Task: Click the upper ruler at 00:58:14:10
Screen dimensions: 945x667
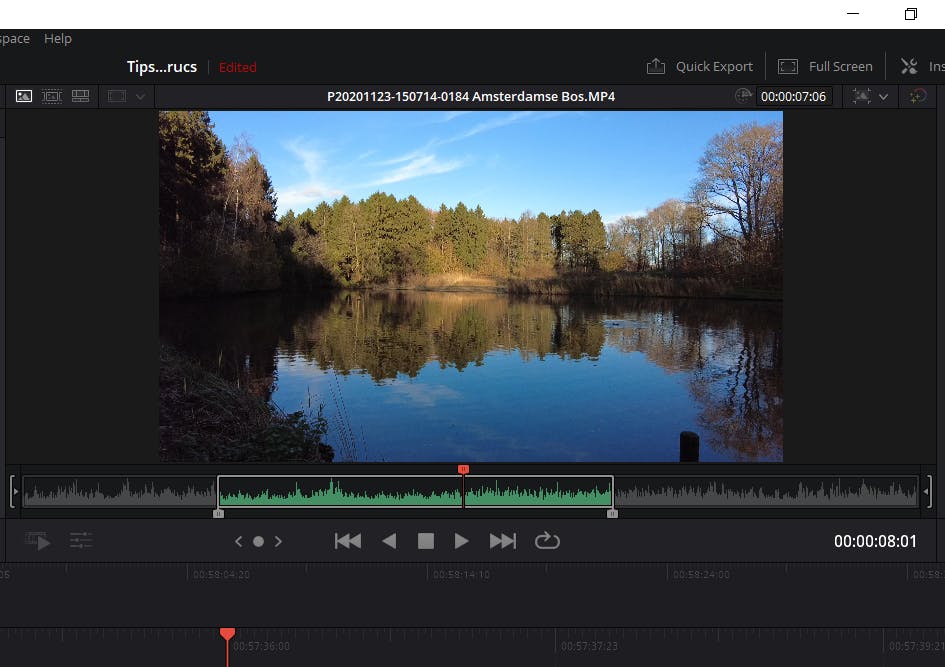Action: [461, 575]
